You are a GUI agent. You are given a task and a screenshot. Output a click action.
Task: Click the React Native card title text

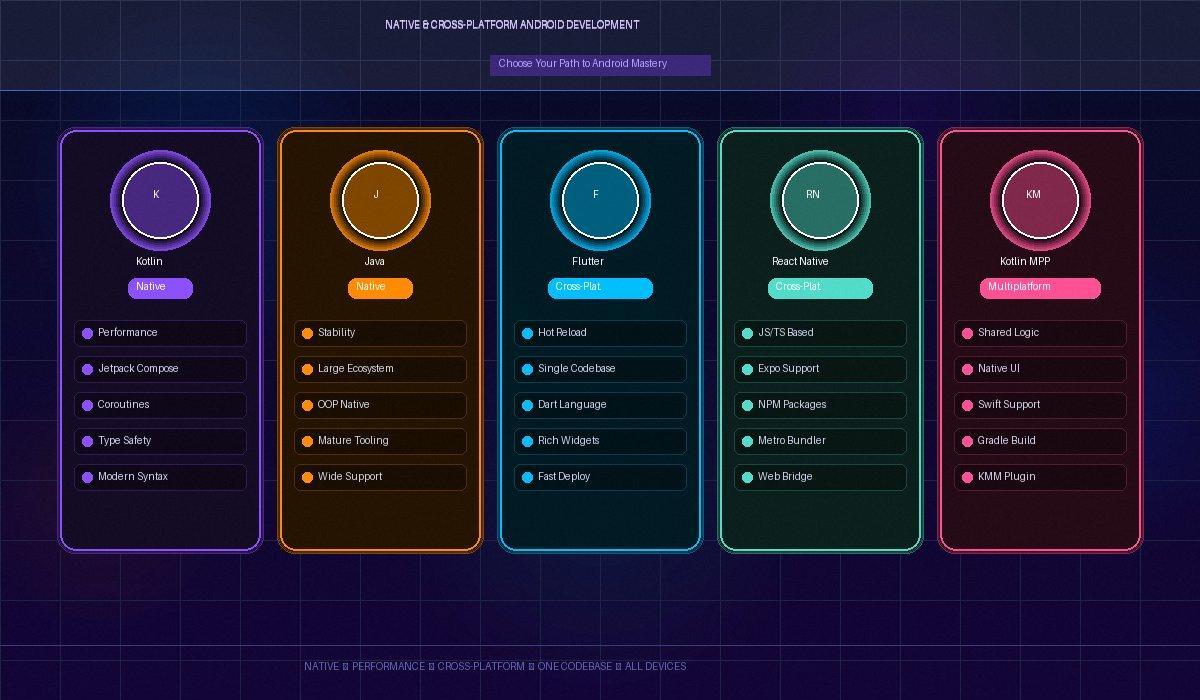800,261
